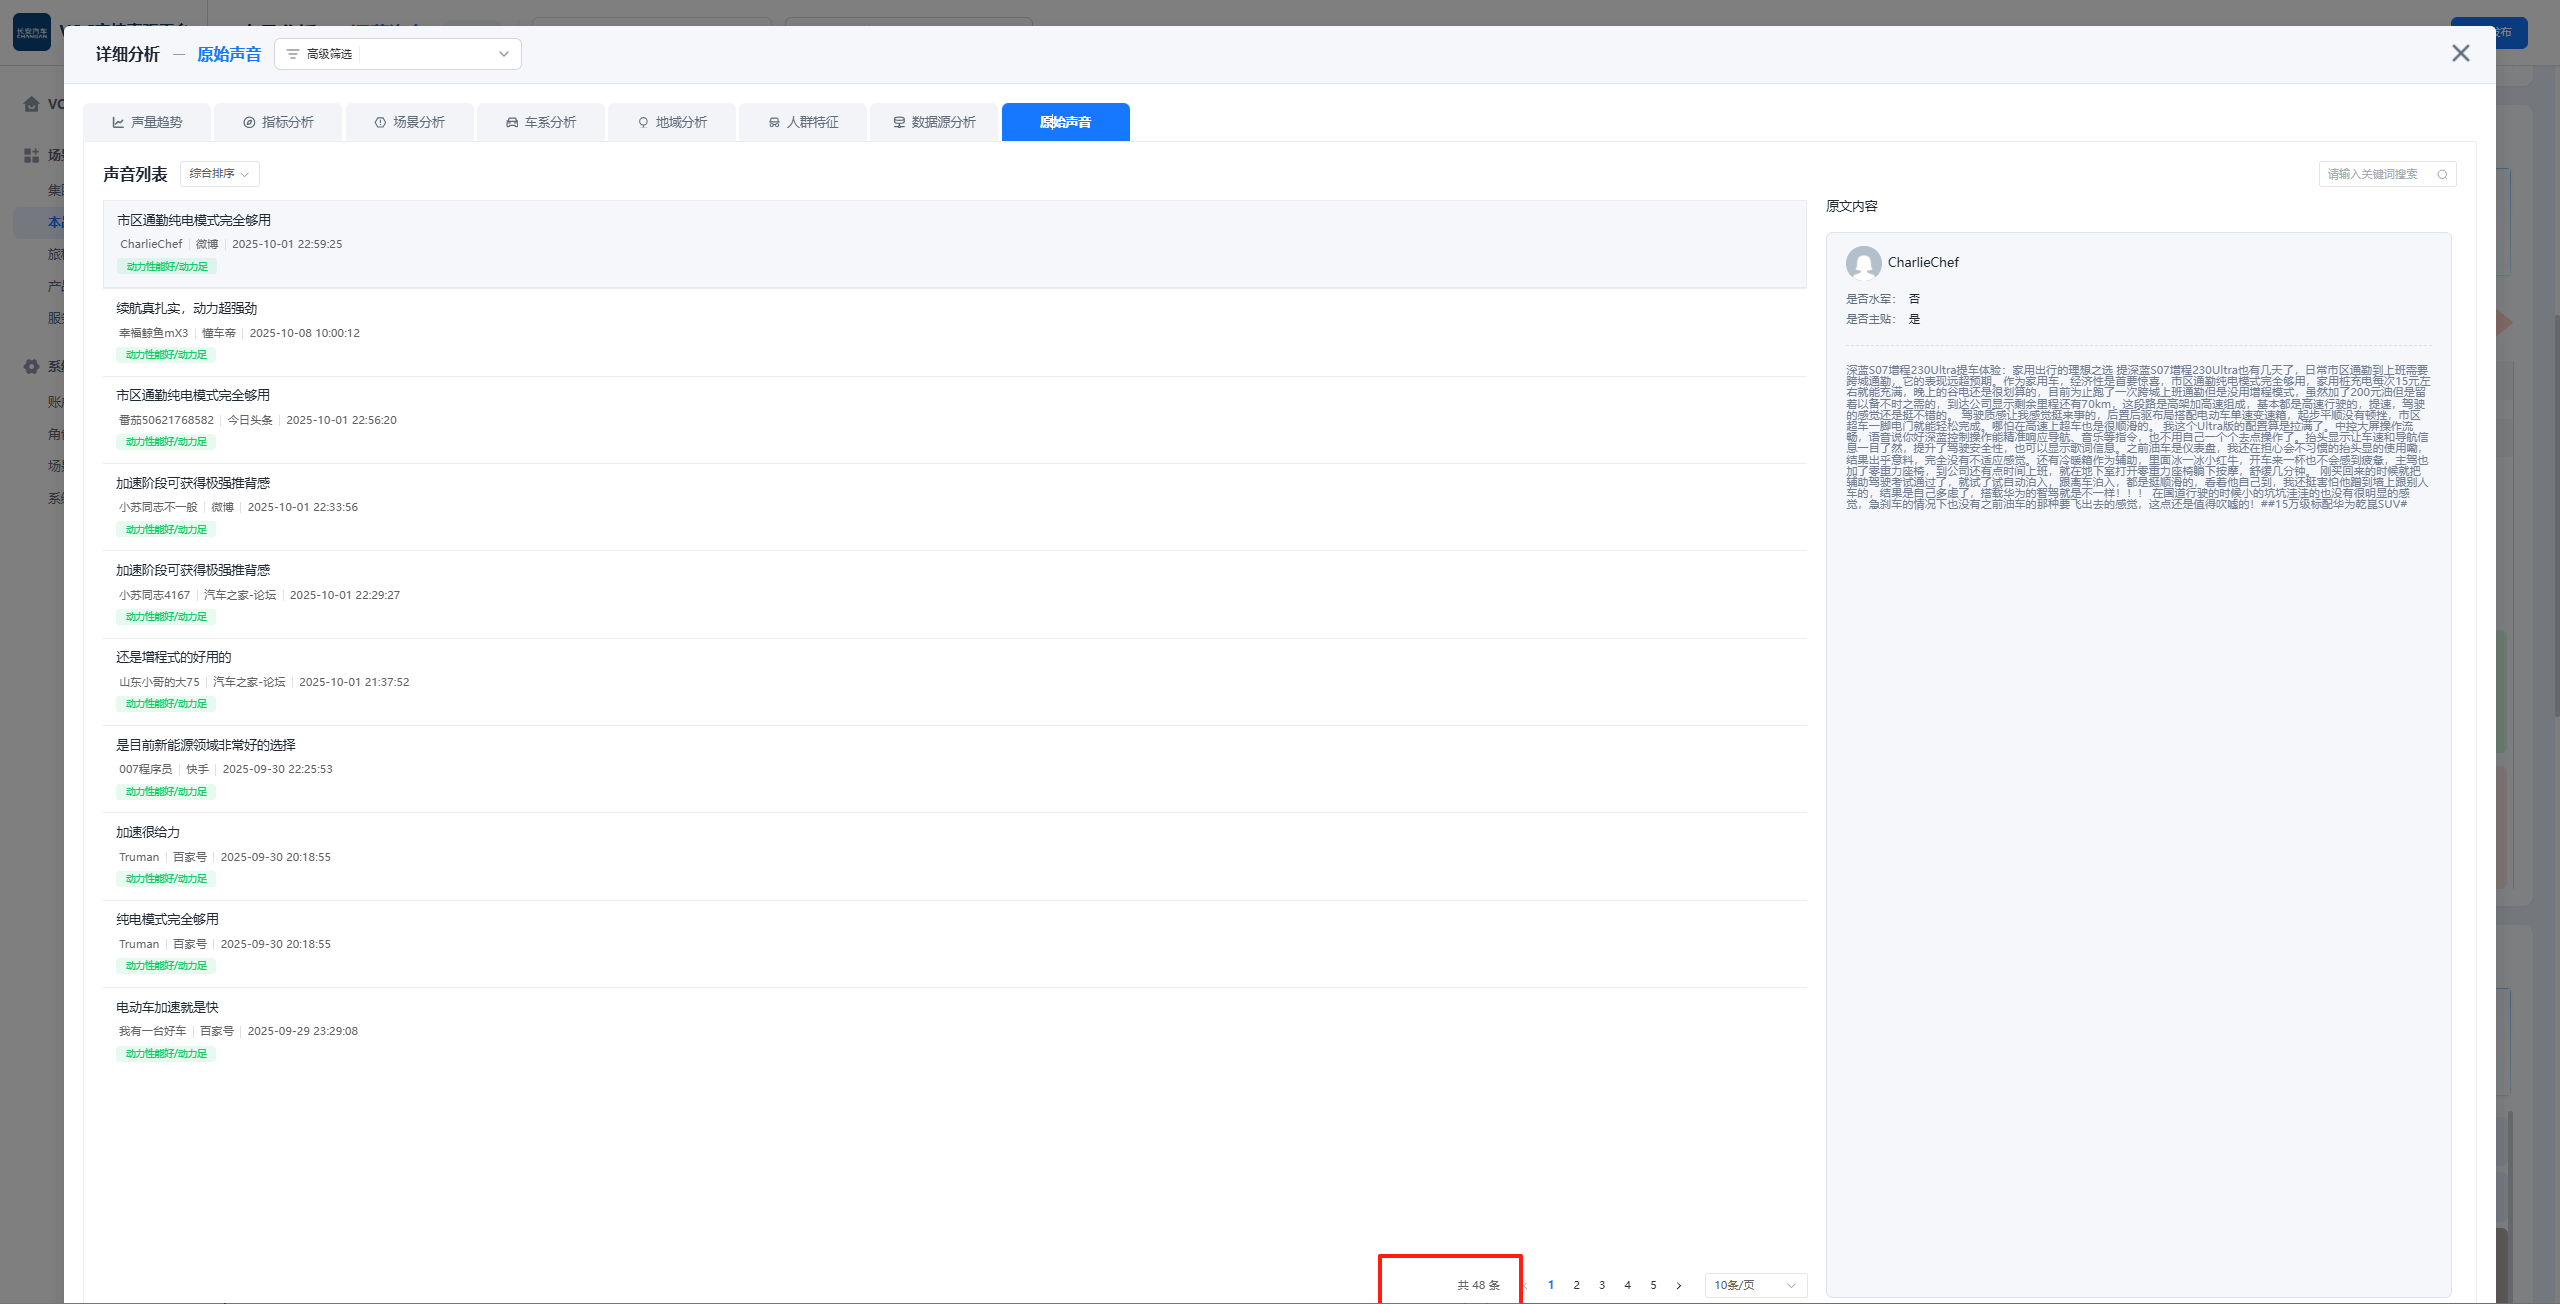Screen dimensions: 2560x1304
Task: Switch to 数据源分析 tab
Action: click(934, 122)
